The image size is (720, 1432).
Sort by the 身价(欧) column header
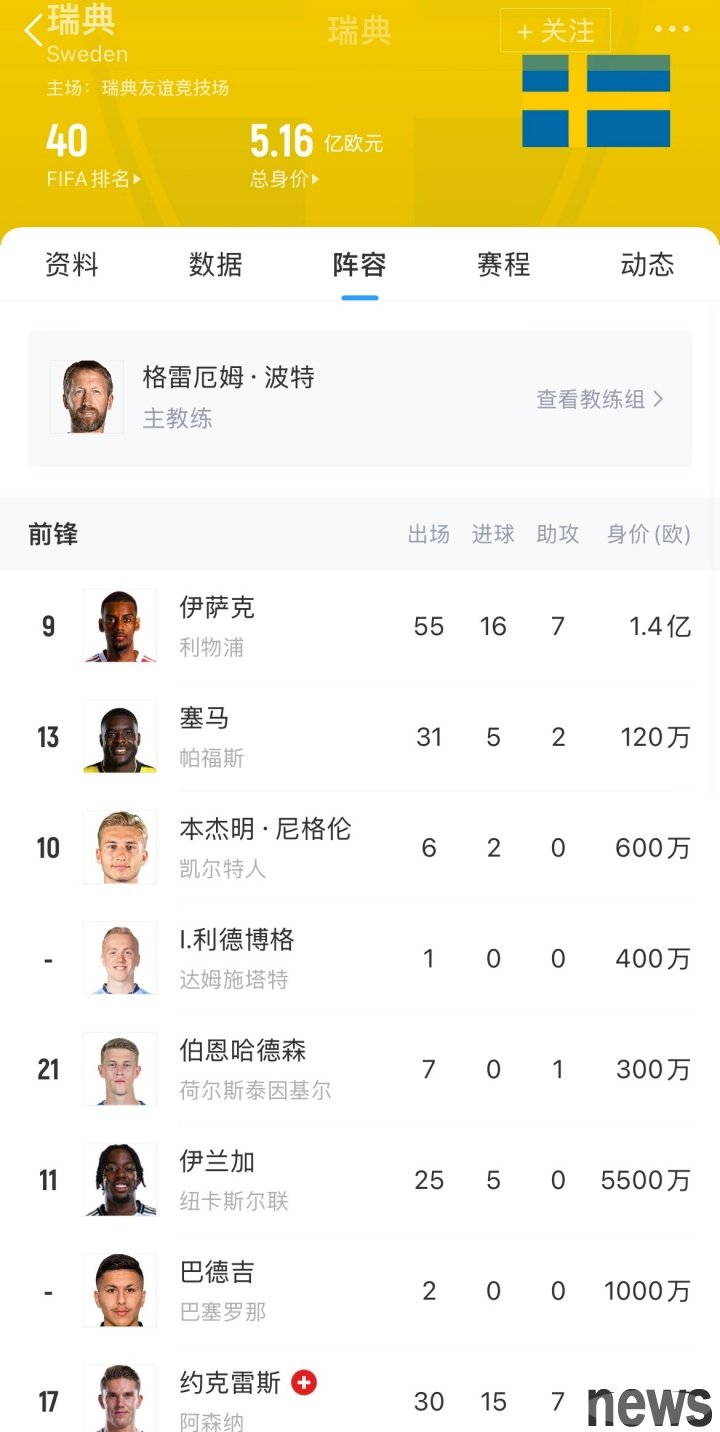[648, 535]
